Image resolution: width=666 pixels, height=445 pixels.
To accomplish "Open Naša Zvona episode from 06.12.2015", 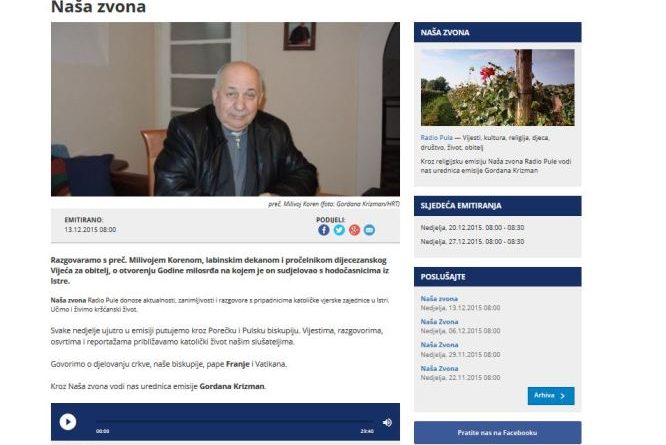I will point(439,322).
